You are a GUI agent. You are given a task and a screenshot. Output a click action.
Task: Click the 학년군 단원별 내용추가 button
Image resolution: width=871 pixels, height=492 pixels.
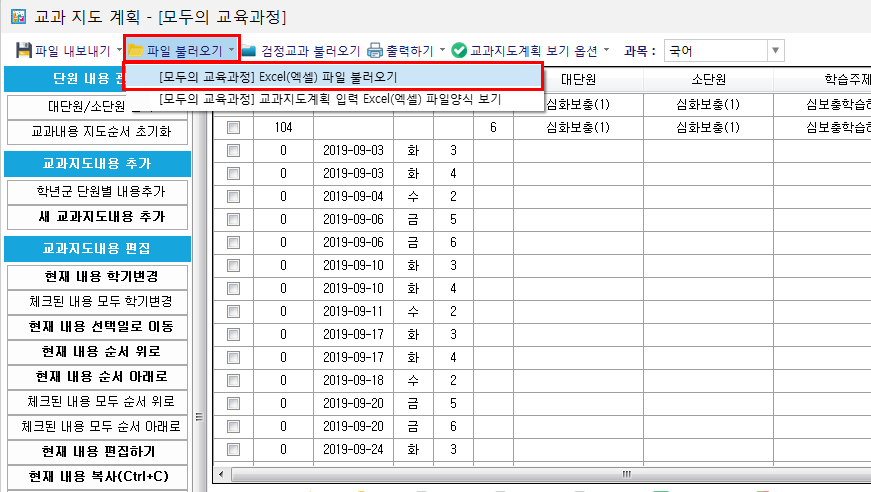[98, 192]
